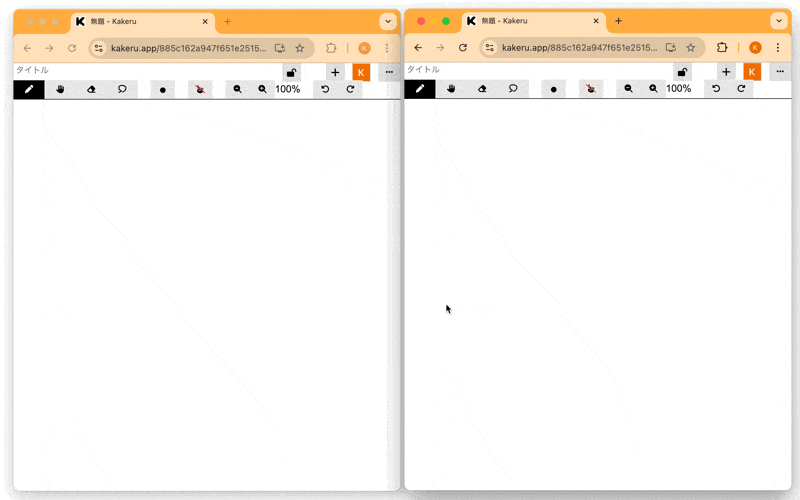Screen dimensions: 800x500
Task: Open pen color dot in left window
Action: click(x=163, y=90)
